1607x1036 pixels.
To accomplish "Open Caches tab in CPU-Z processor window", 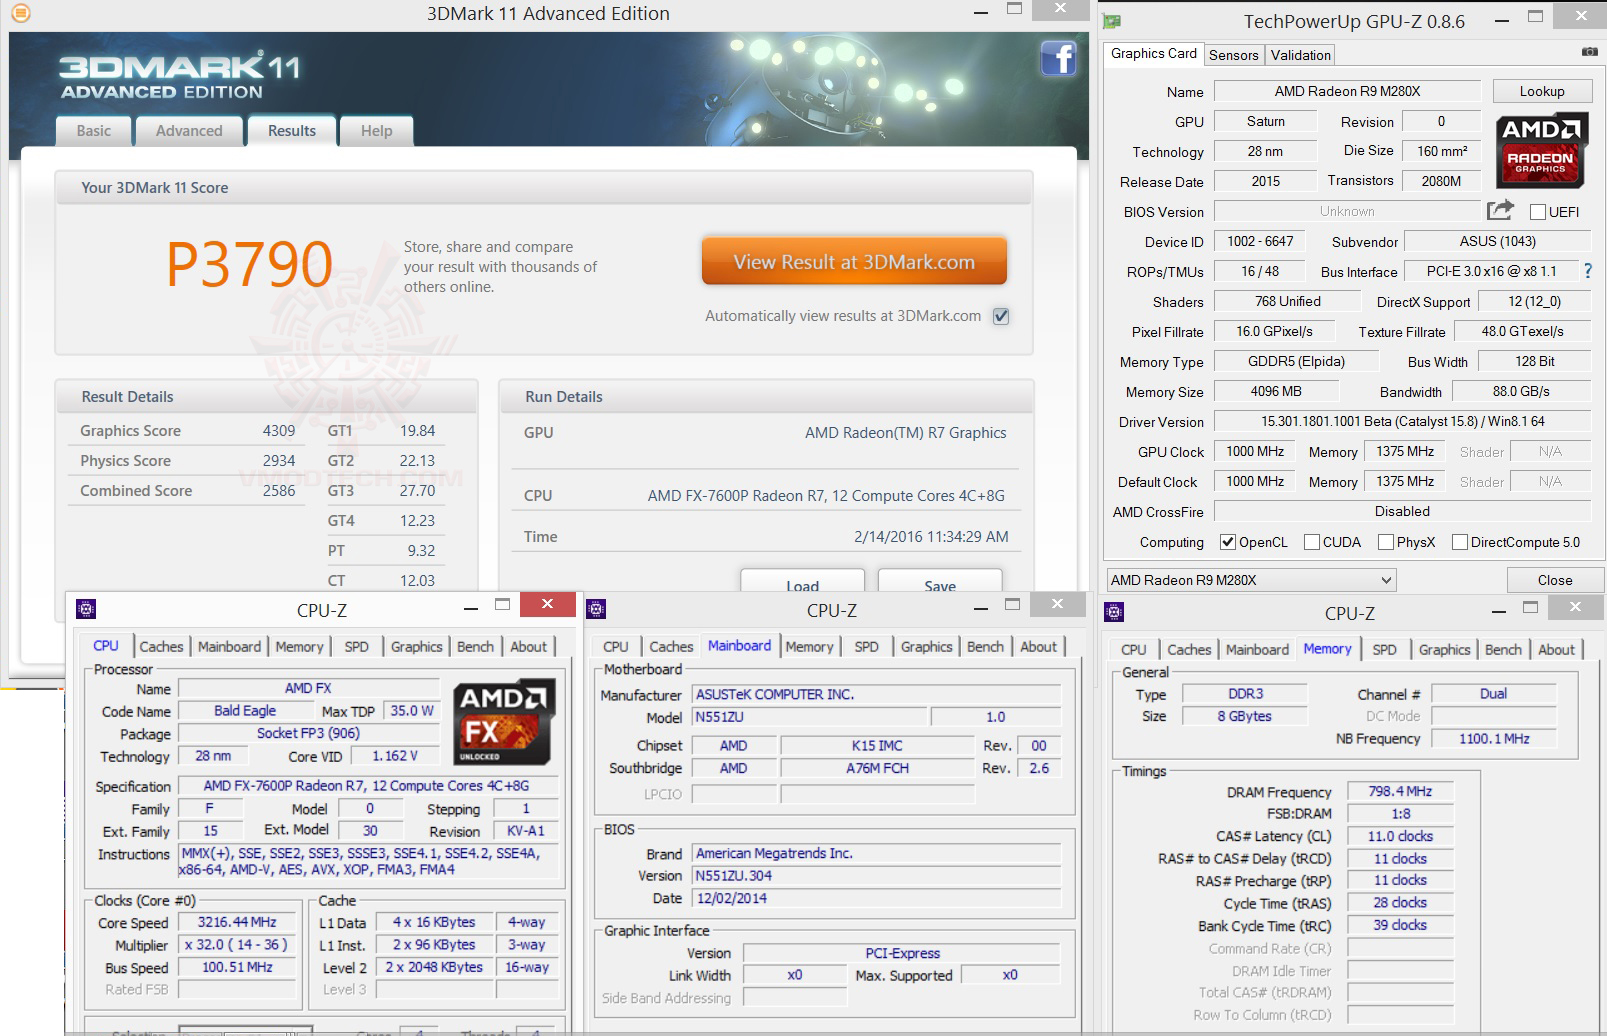I will click(162, 647).
